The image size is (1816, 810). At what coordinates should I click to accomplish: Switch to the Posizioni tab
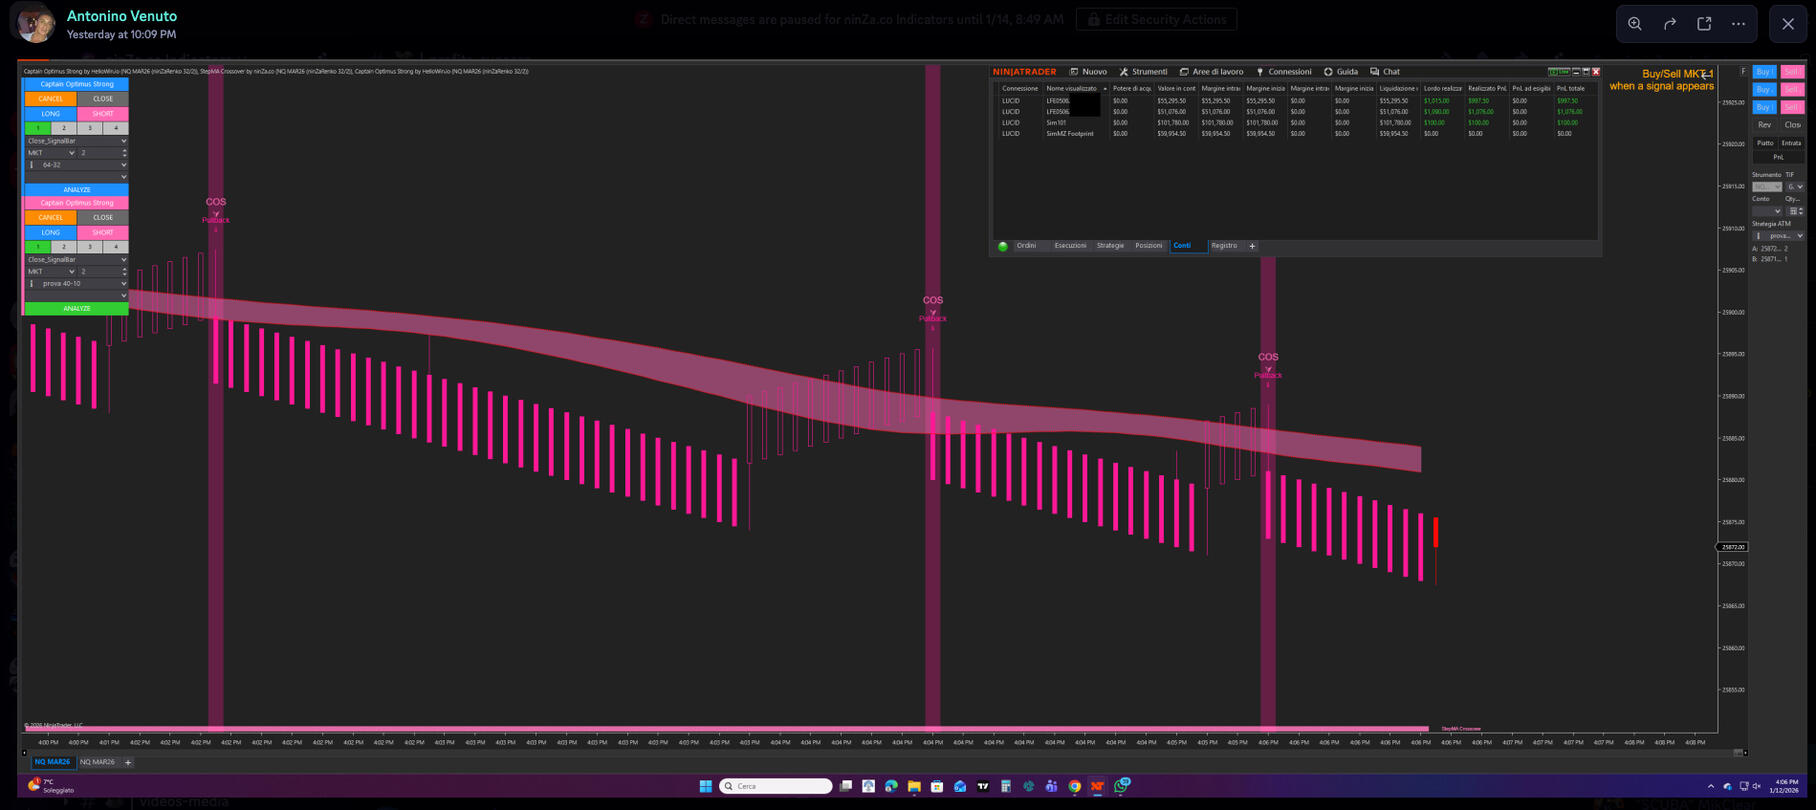[1148, 246]
